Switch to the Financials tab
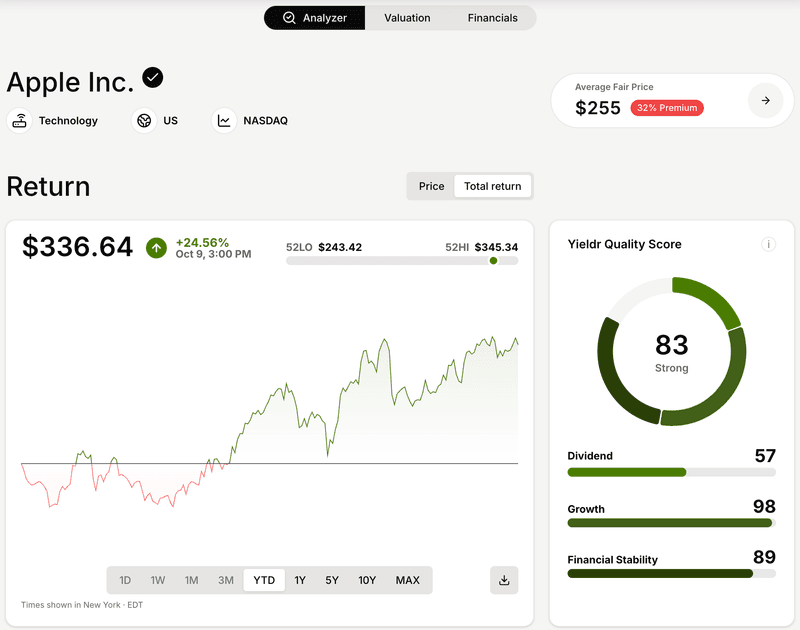This screenshot has height=630, width=800. 492,18
